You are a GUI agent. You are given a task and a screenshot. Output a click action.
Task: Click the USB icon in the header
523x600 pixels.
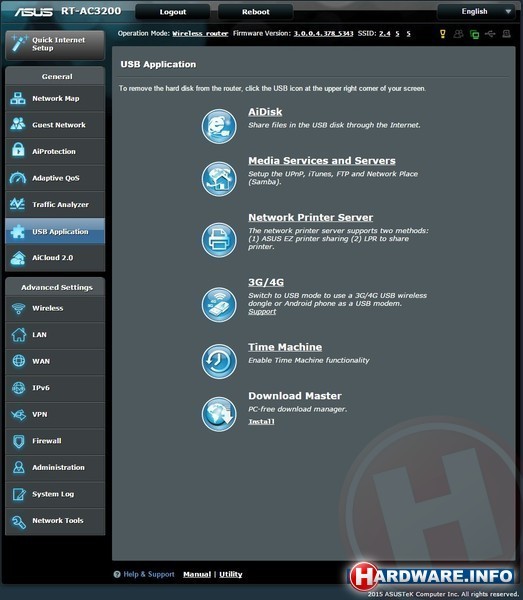490,34
